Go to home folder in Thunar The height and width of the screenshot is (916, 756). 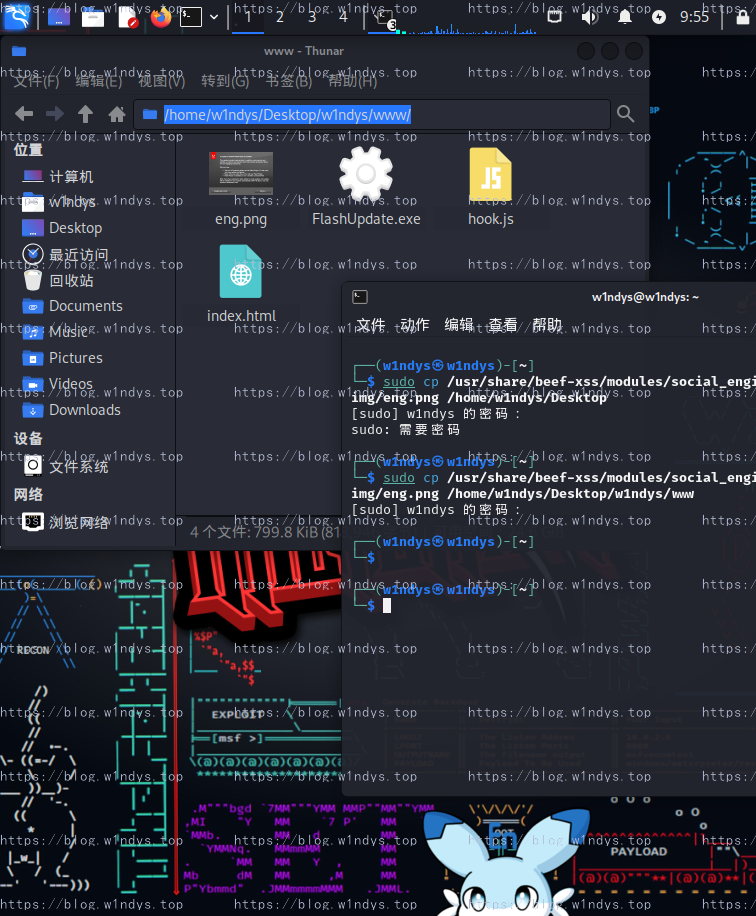[x=117, y=114]
